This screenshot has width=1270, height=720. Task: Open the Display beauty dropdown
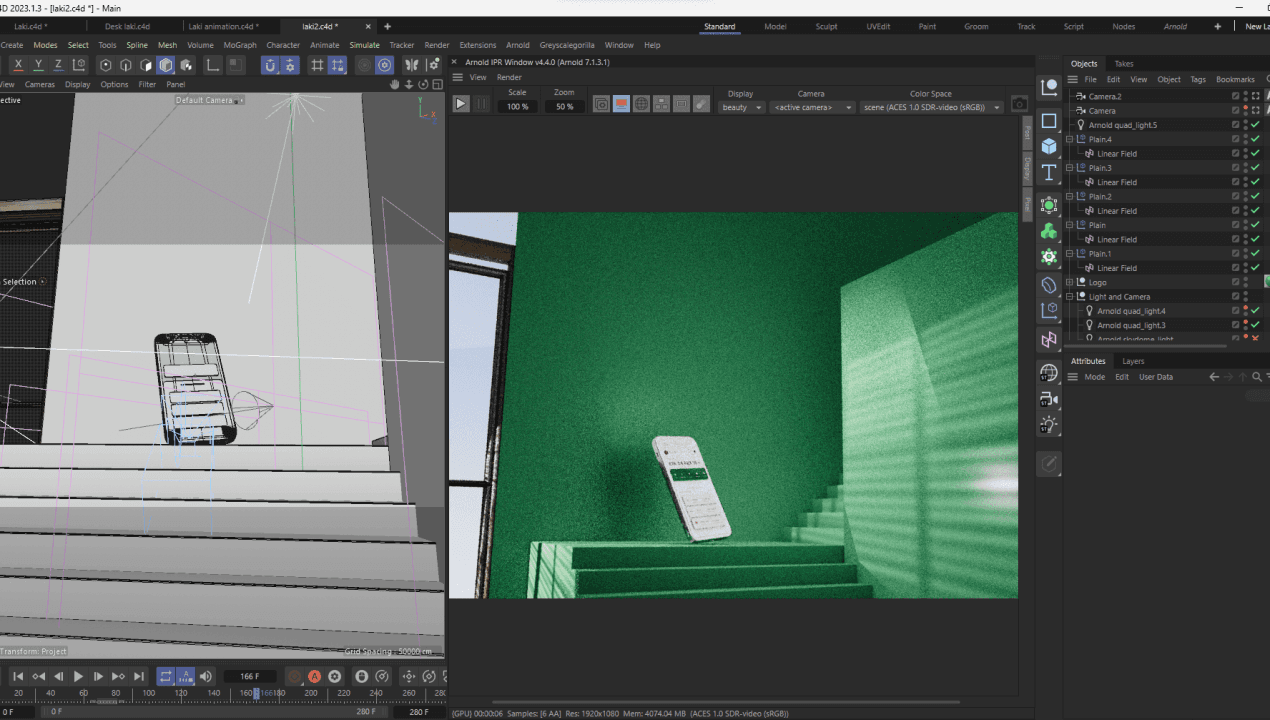[x=741, y=107]
